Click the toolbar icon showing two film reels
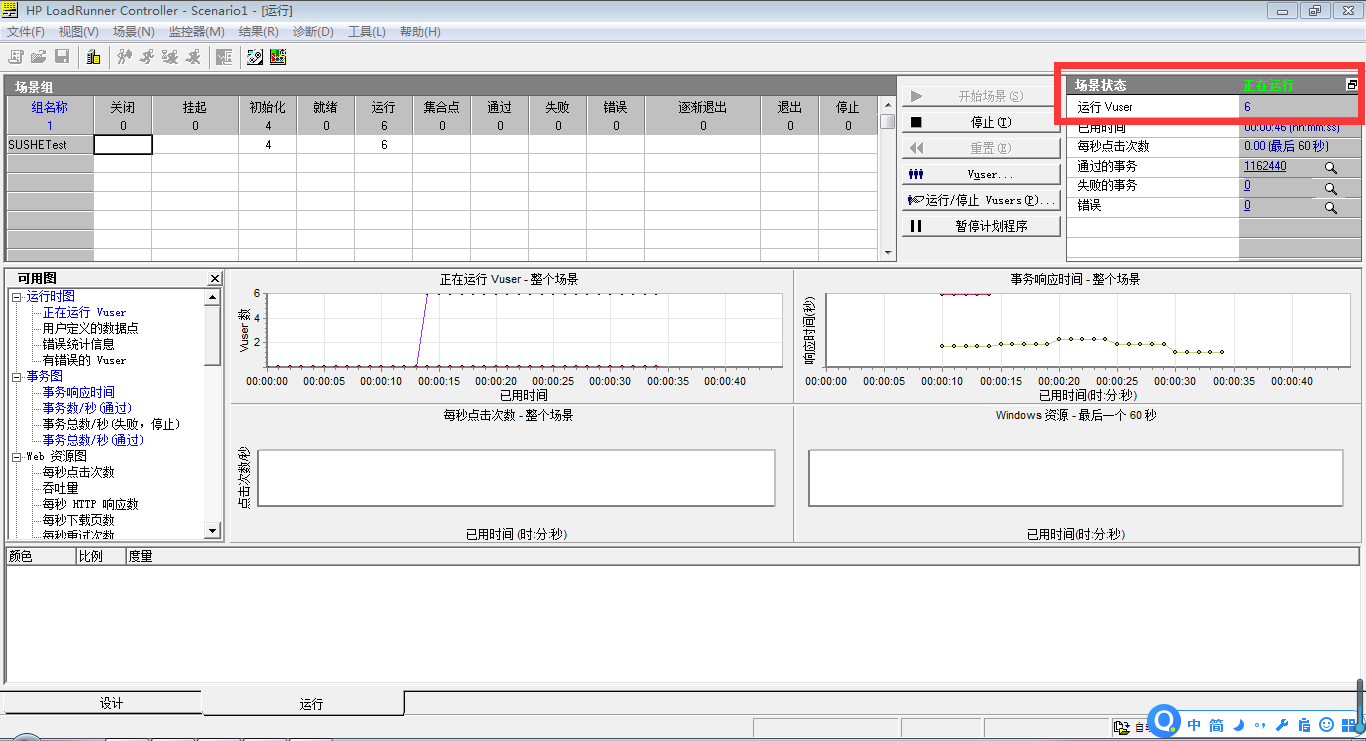 (255, 57)
